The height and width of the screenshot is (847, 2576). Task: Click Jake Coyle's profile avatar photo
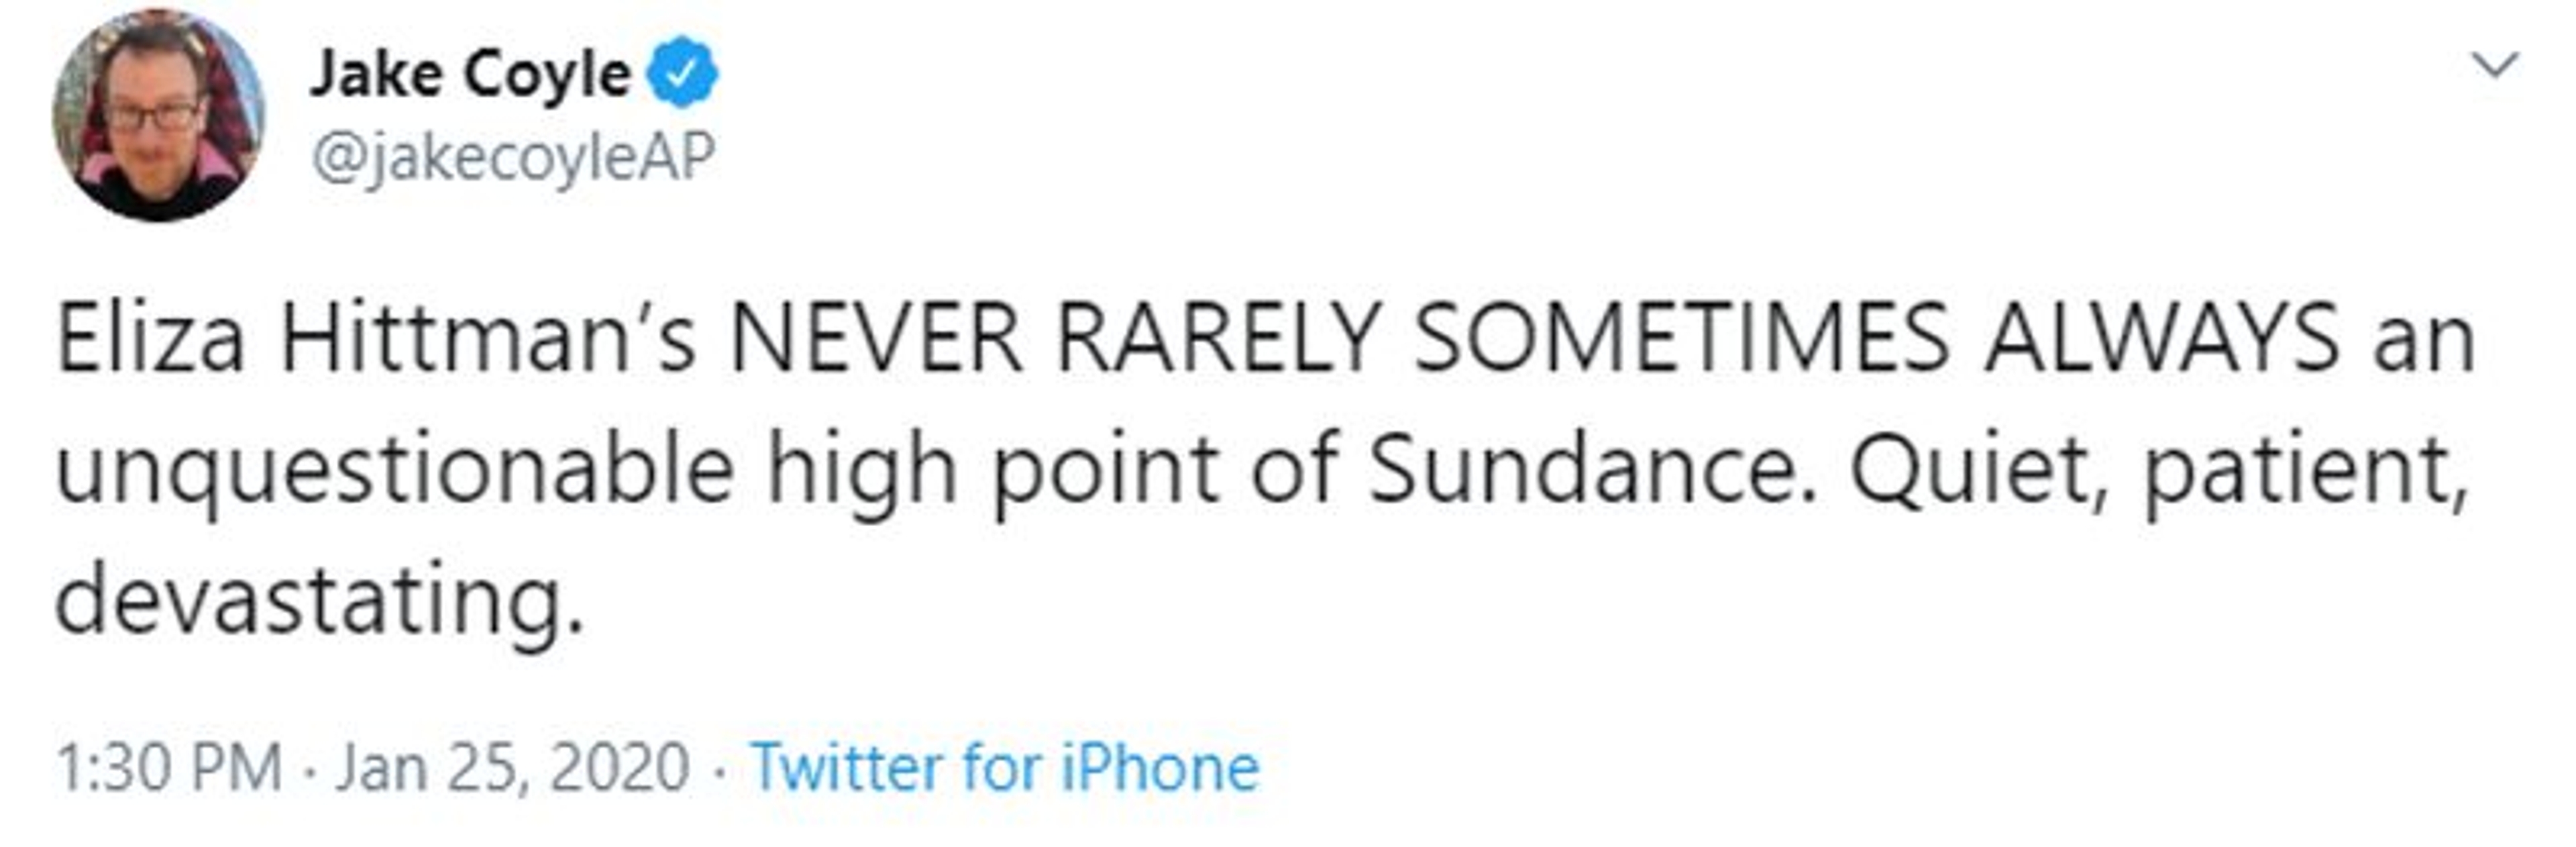[x=158, y=115]
